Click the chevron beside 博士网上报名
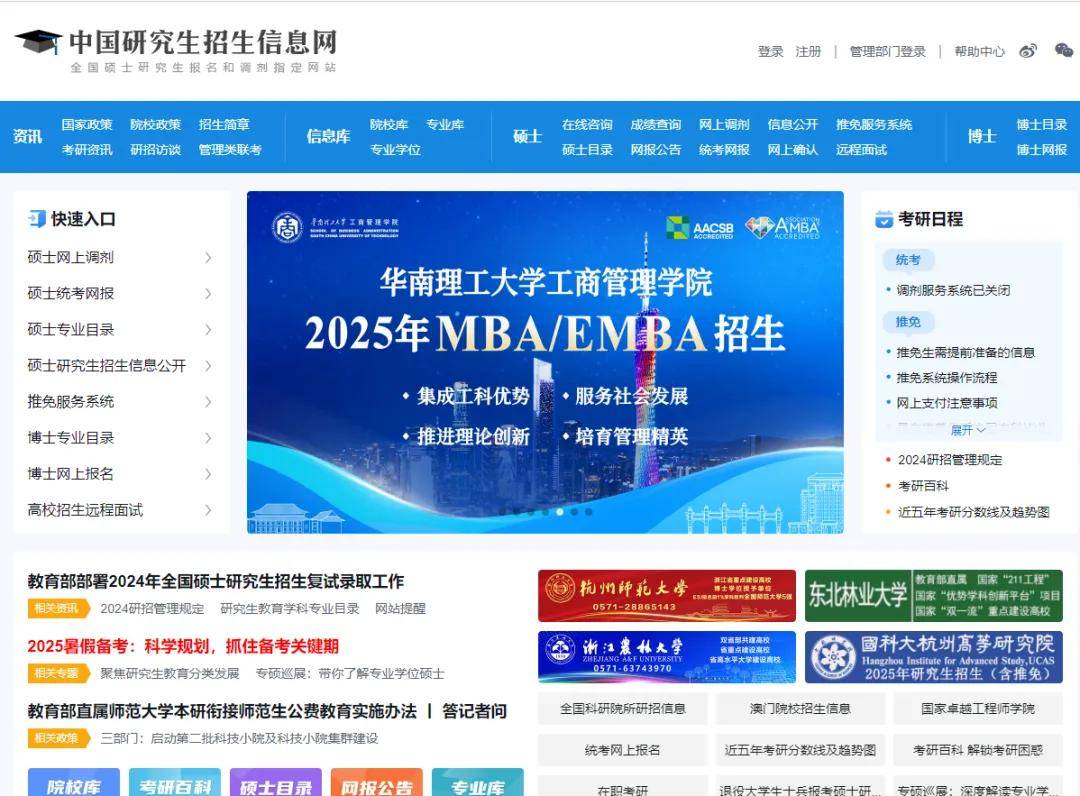This screenshot has width=1080, height=796. click(208, 474)
